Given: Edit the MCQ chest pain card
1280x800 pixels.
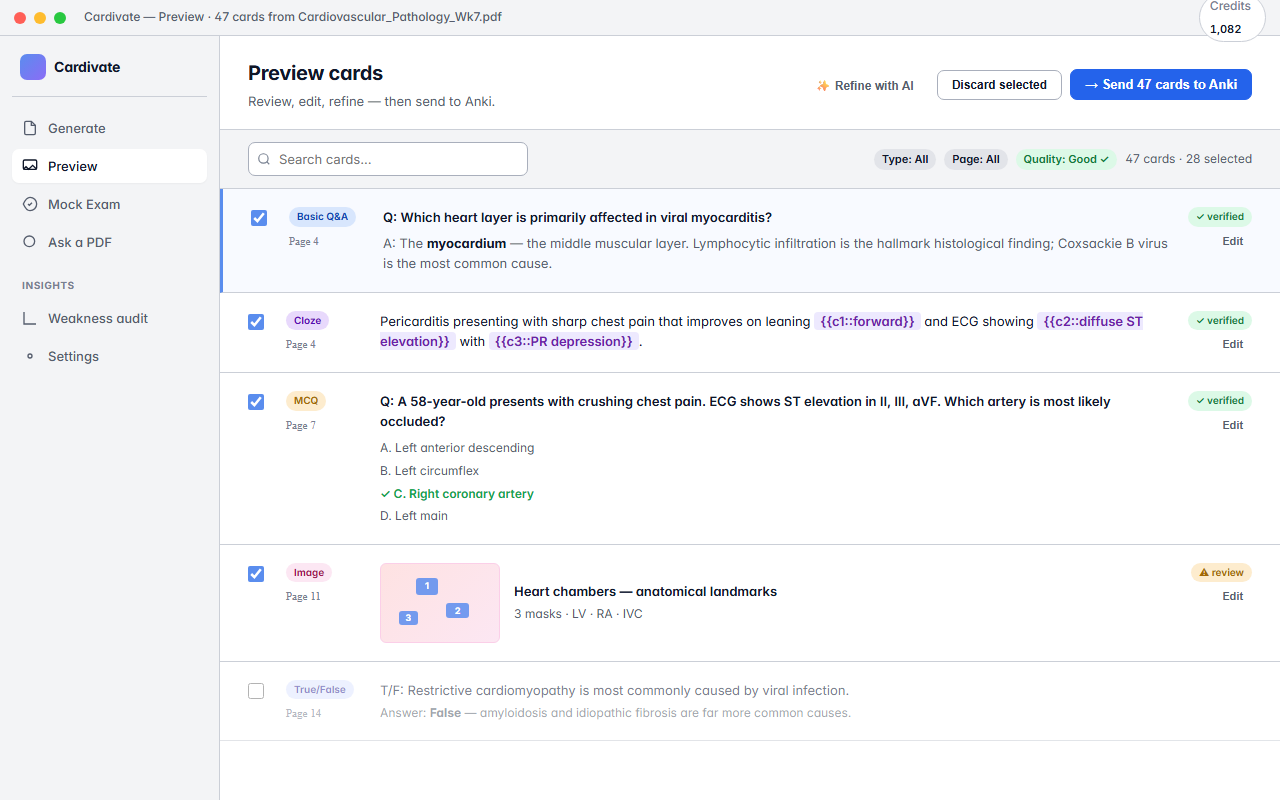Looking at the screenshot, I should pyautogui.click(x=1233, y=425).
